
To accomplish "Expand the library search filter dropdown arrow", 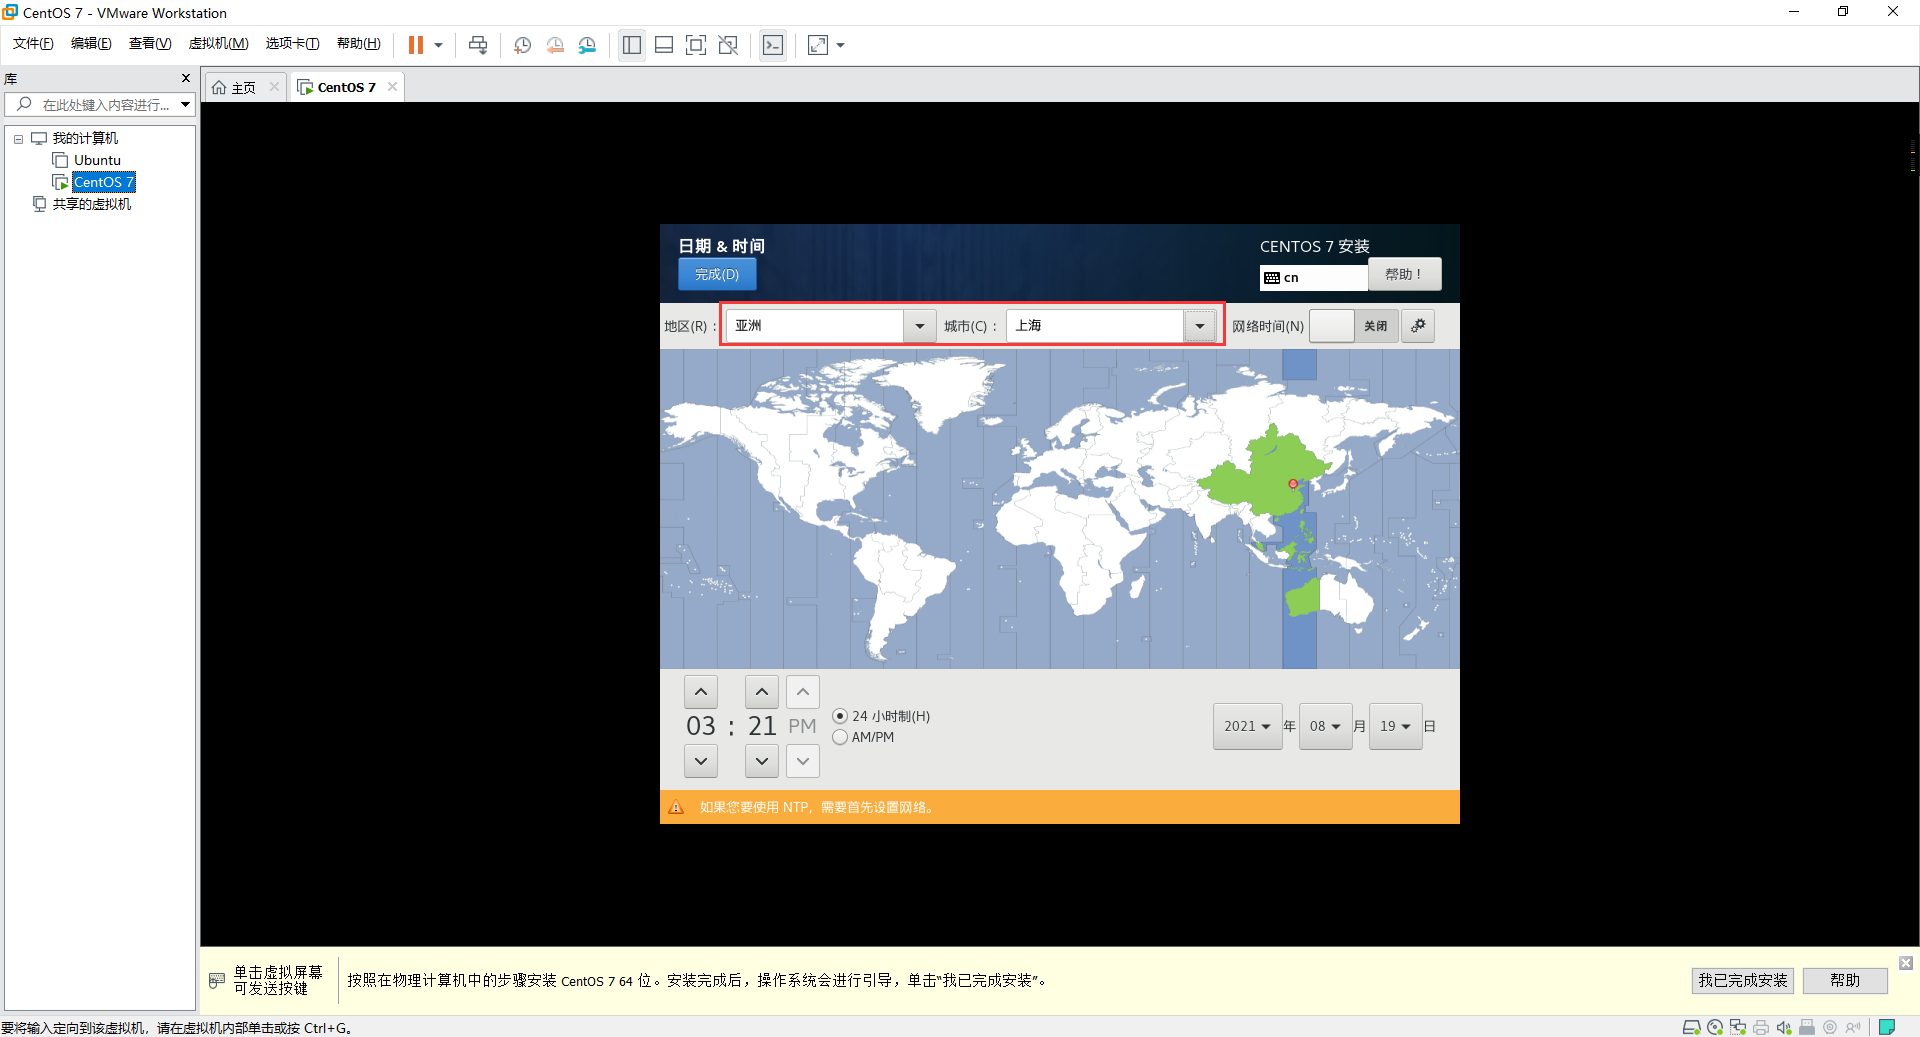I will (186, 105).
